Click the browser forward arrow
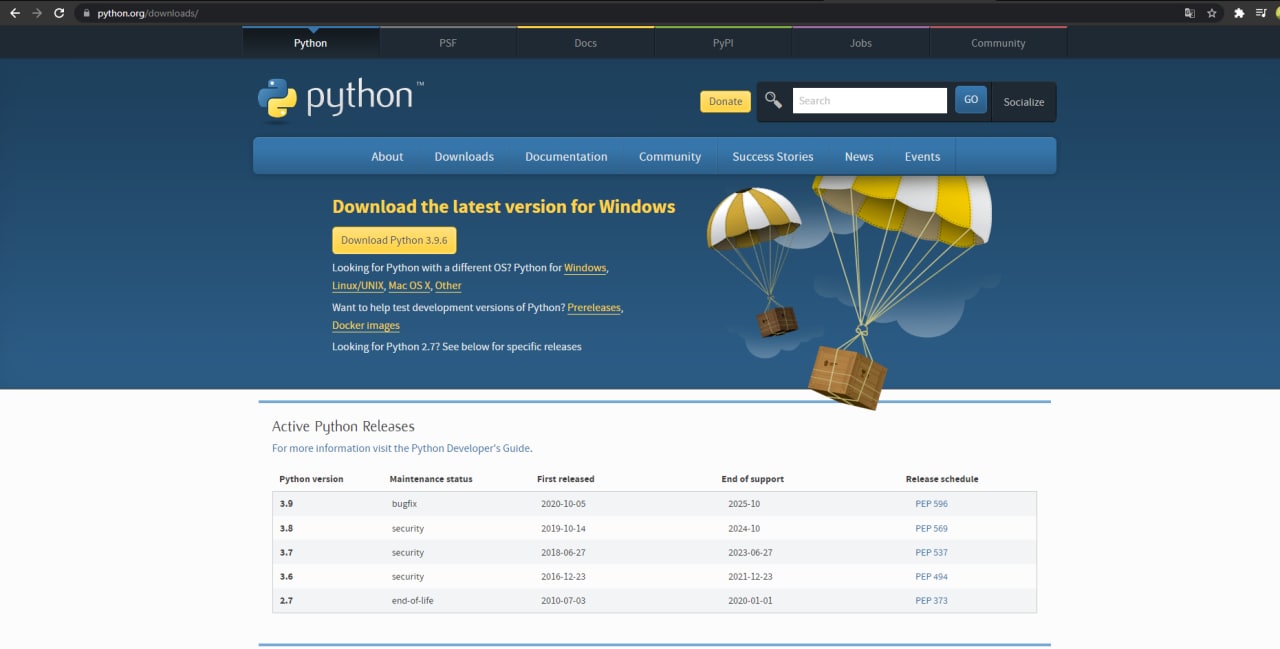1280x649 pixels. coord(37,13)
